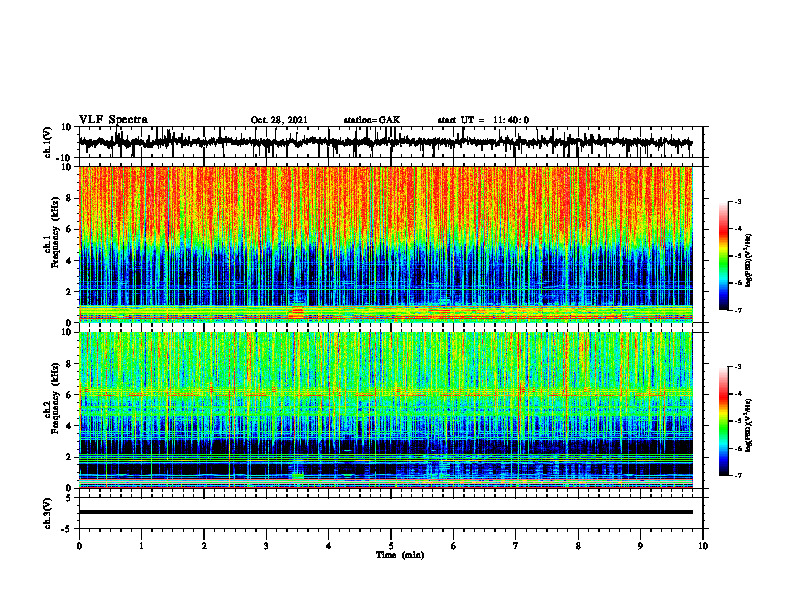Image resolution: width=792 pixels, height=612 pixels.
Task: Click time axis tick label "10"
Action: coord(703,546)
